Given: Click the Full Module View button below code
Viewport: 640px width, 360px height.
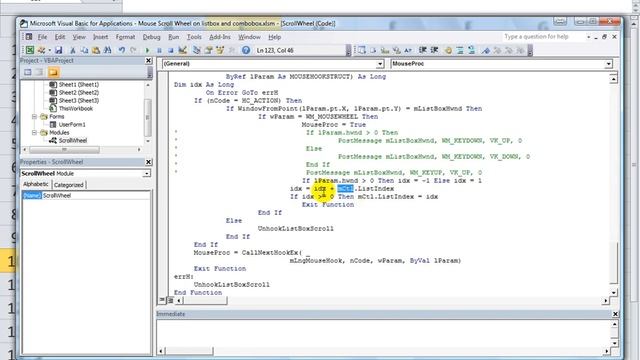Looking at the screenshot, I should [170, 300].
